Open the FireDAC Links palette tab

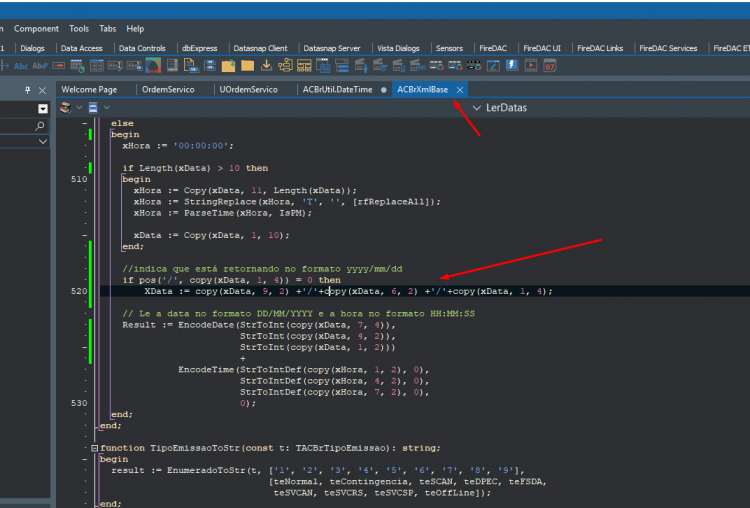point(600,48)
